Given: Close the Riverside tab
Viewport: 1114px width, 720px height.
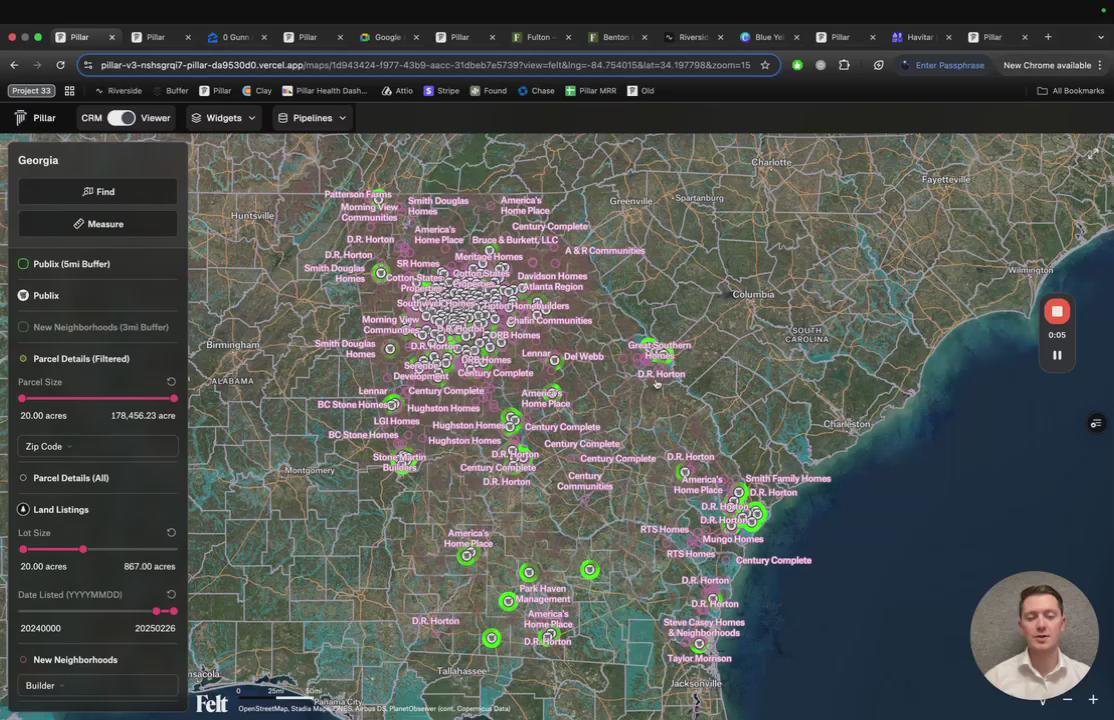Looking at the screenshot, I should (720, 37).
